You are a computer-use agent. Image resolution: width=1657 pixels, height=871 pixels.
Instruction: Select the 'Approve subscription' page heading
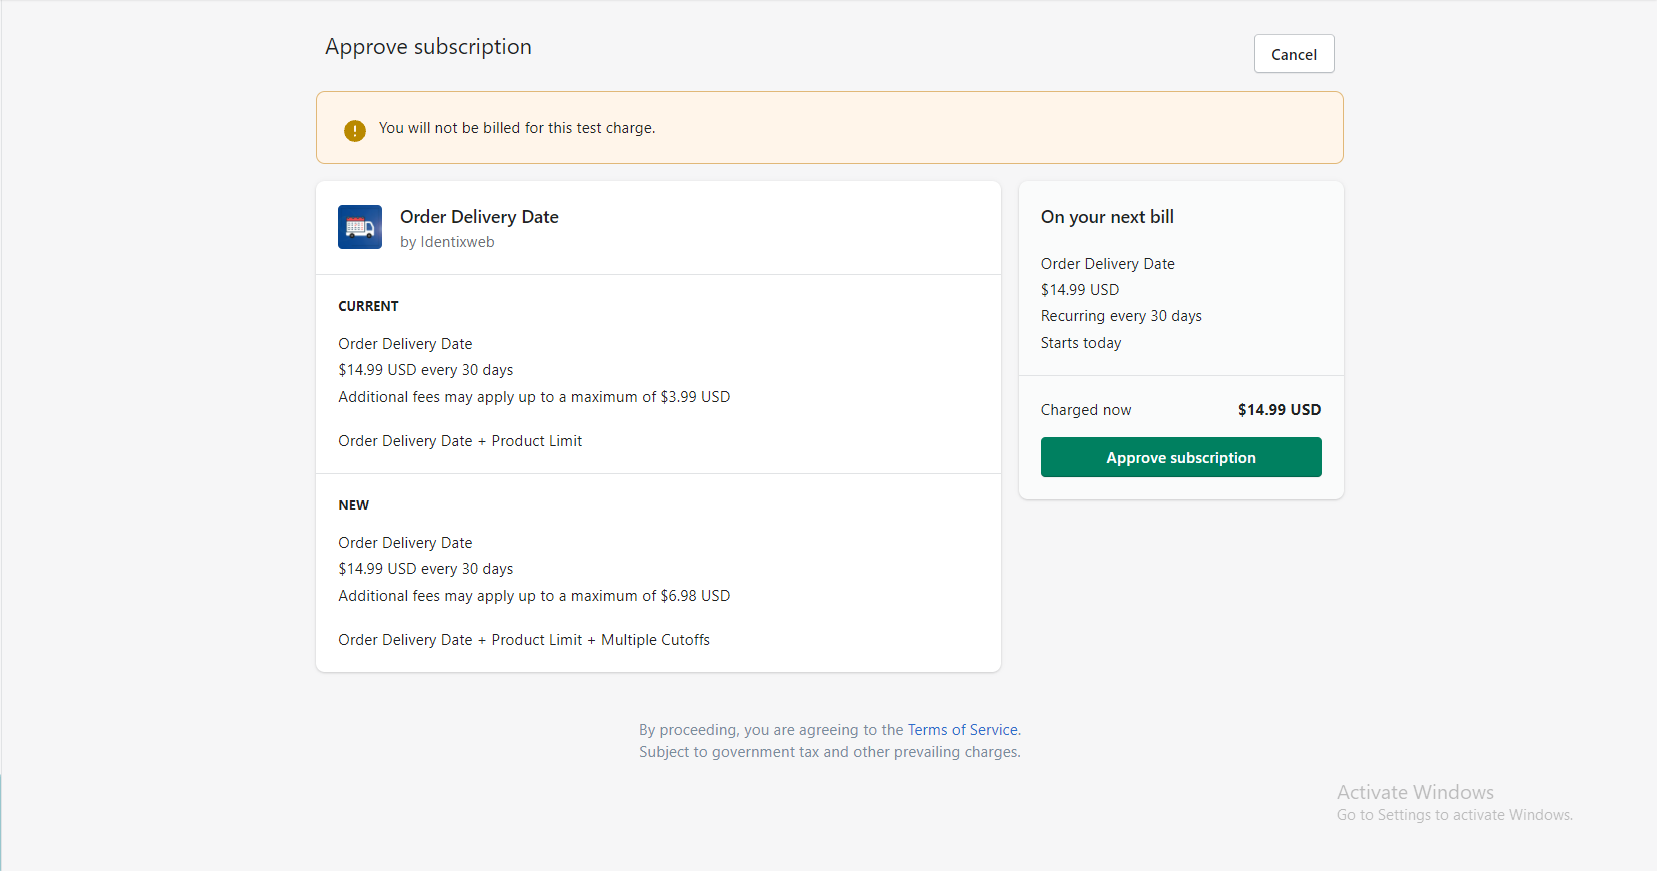click(428, 47)
